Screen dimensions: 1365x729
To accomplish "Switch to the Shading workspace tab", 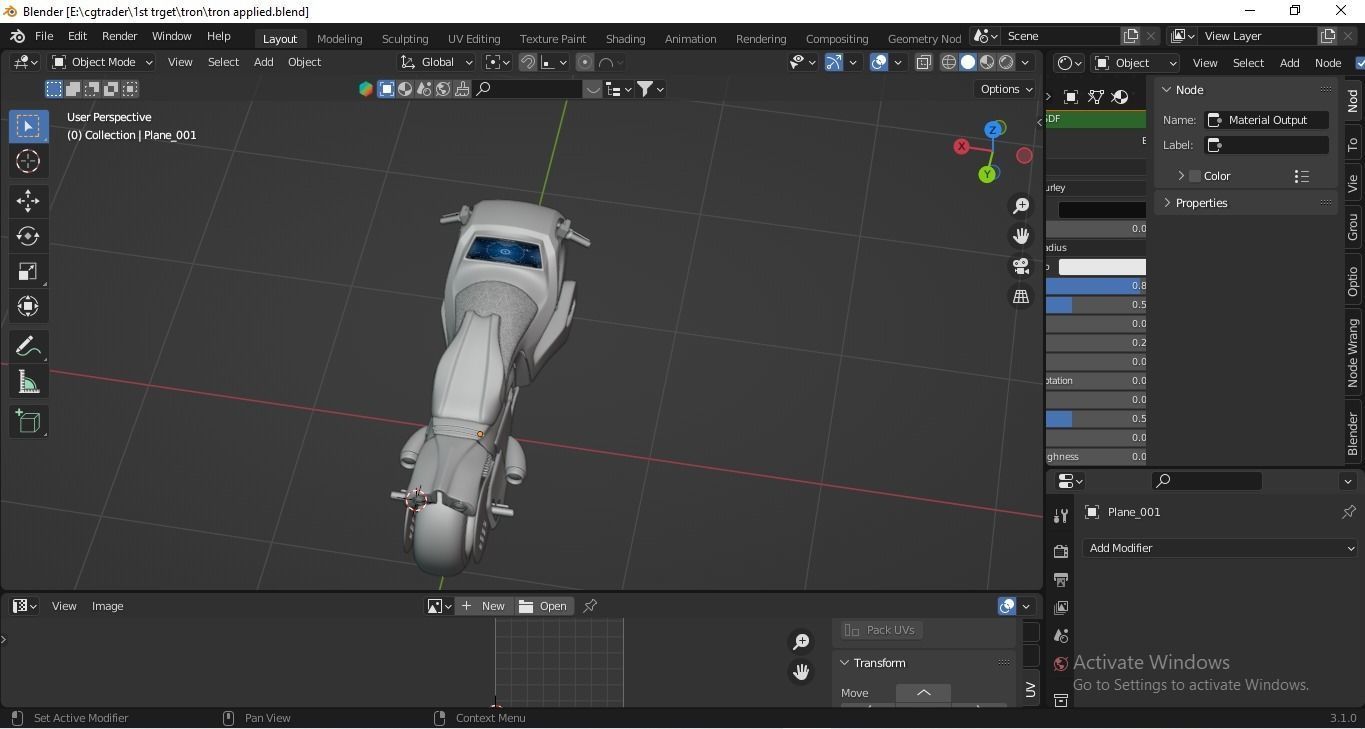I will pos(625,39).
